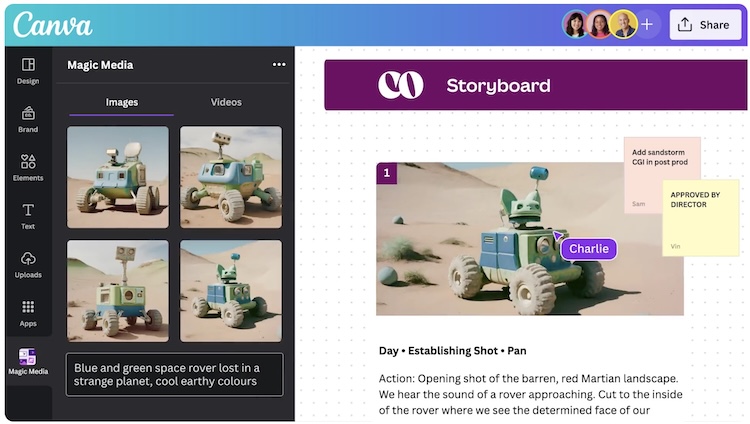This screenshot has height=424, width=750.
Task: Open the Elements panel icon
Action: coord(28,161)
